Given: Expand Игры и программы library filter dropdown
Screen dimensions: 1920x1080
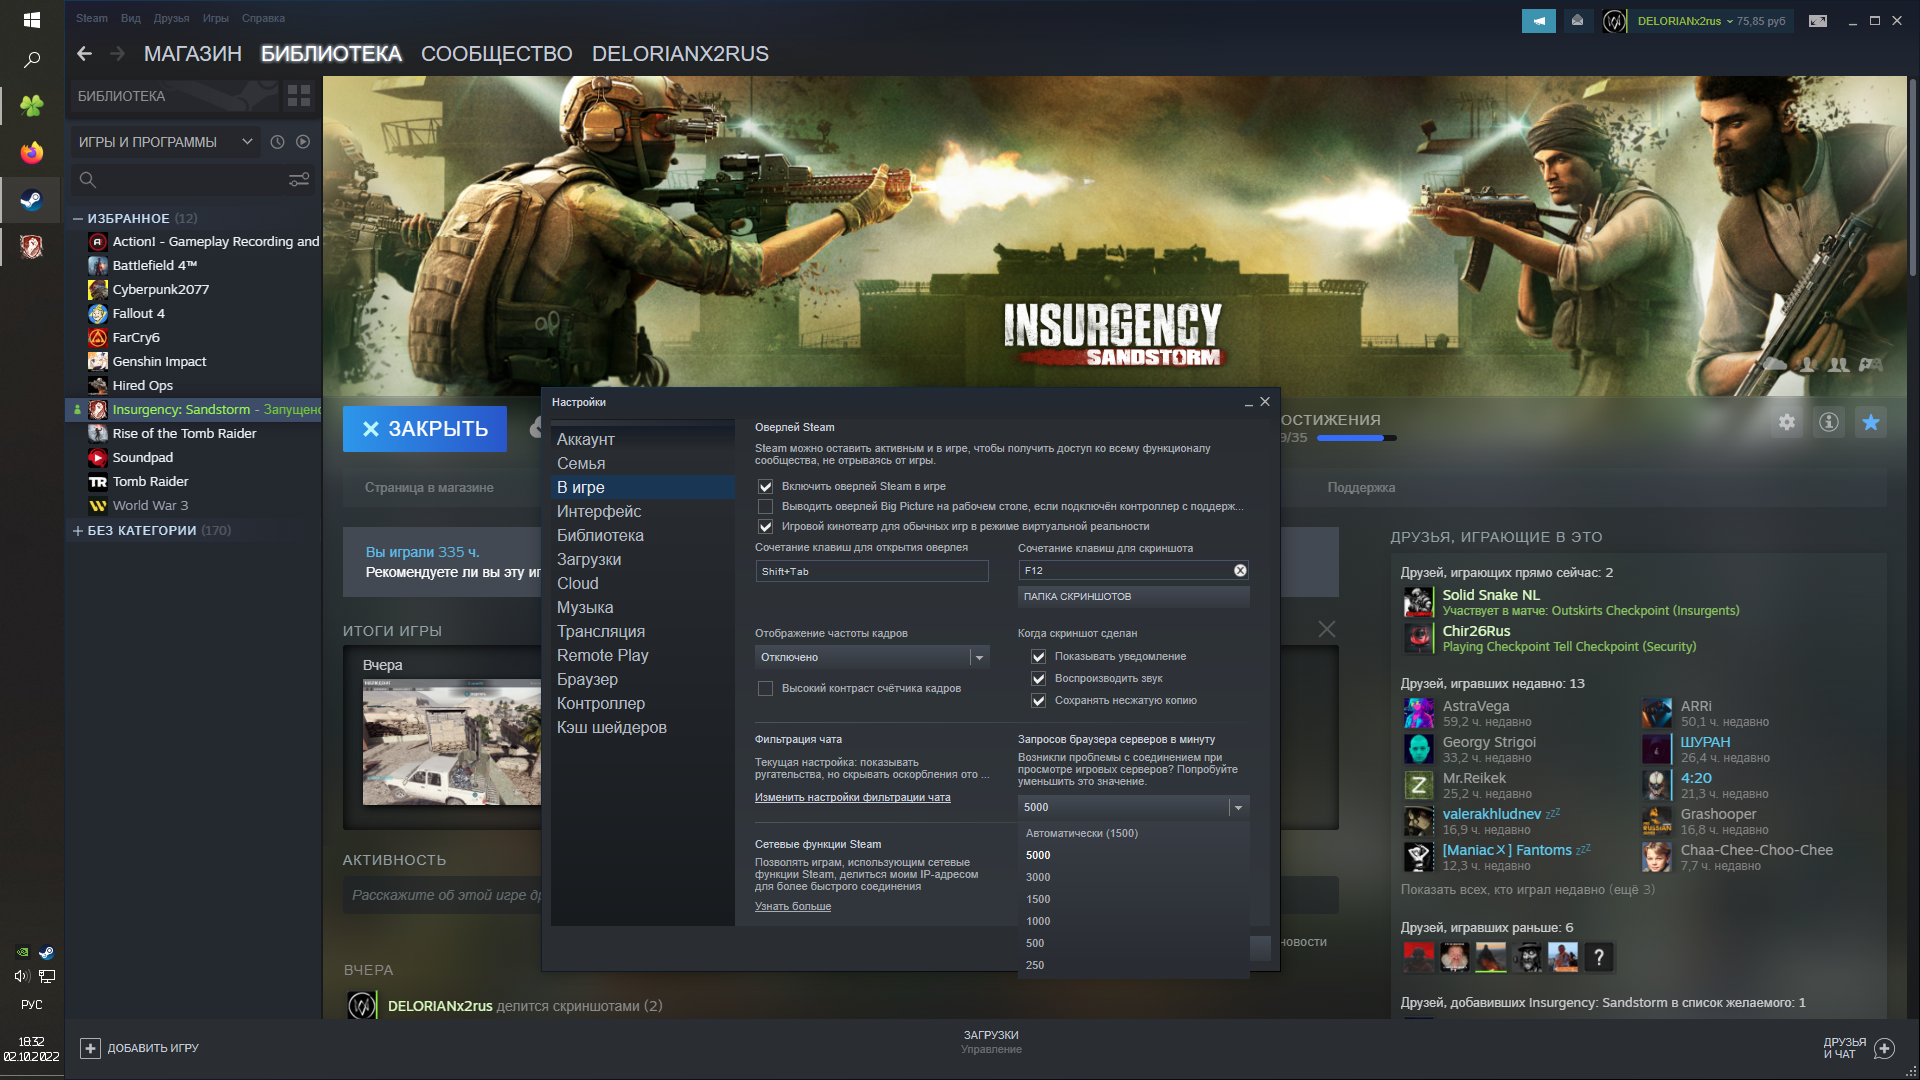Looking at the screenshot, I should click(164, 142).
